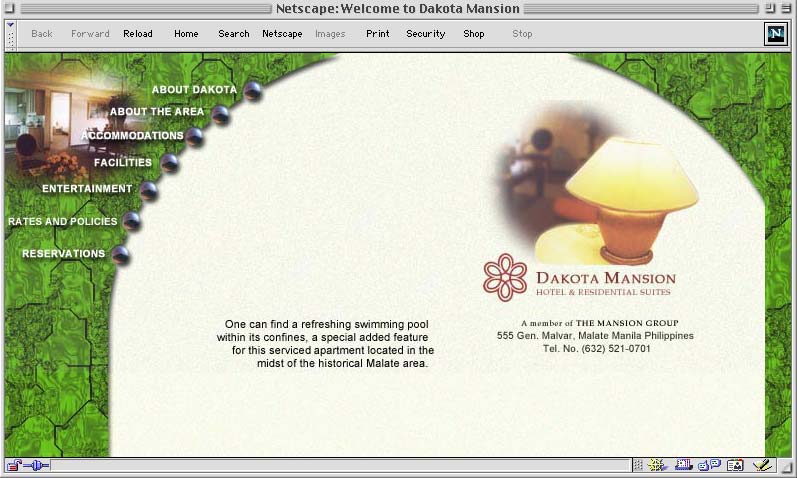Click the Netscape N logo icon

[x=776, y=34]
